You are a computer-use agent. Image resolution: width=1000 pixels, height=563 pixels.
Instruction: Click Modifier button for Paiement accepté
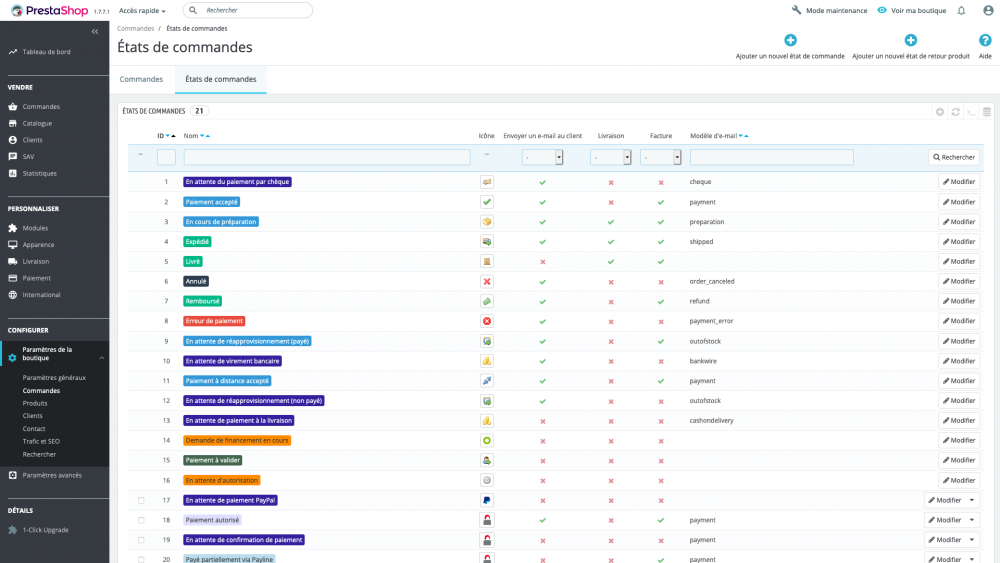[958, 202]
